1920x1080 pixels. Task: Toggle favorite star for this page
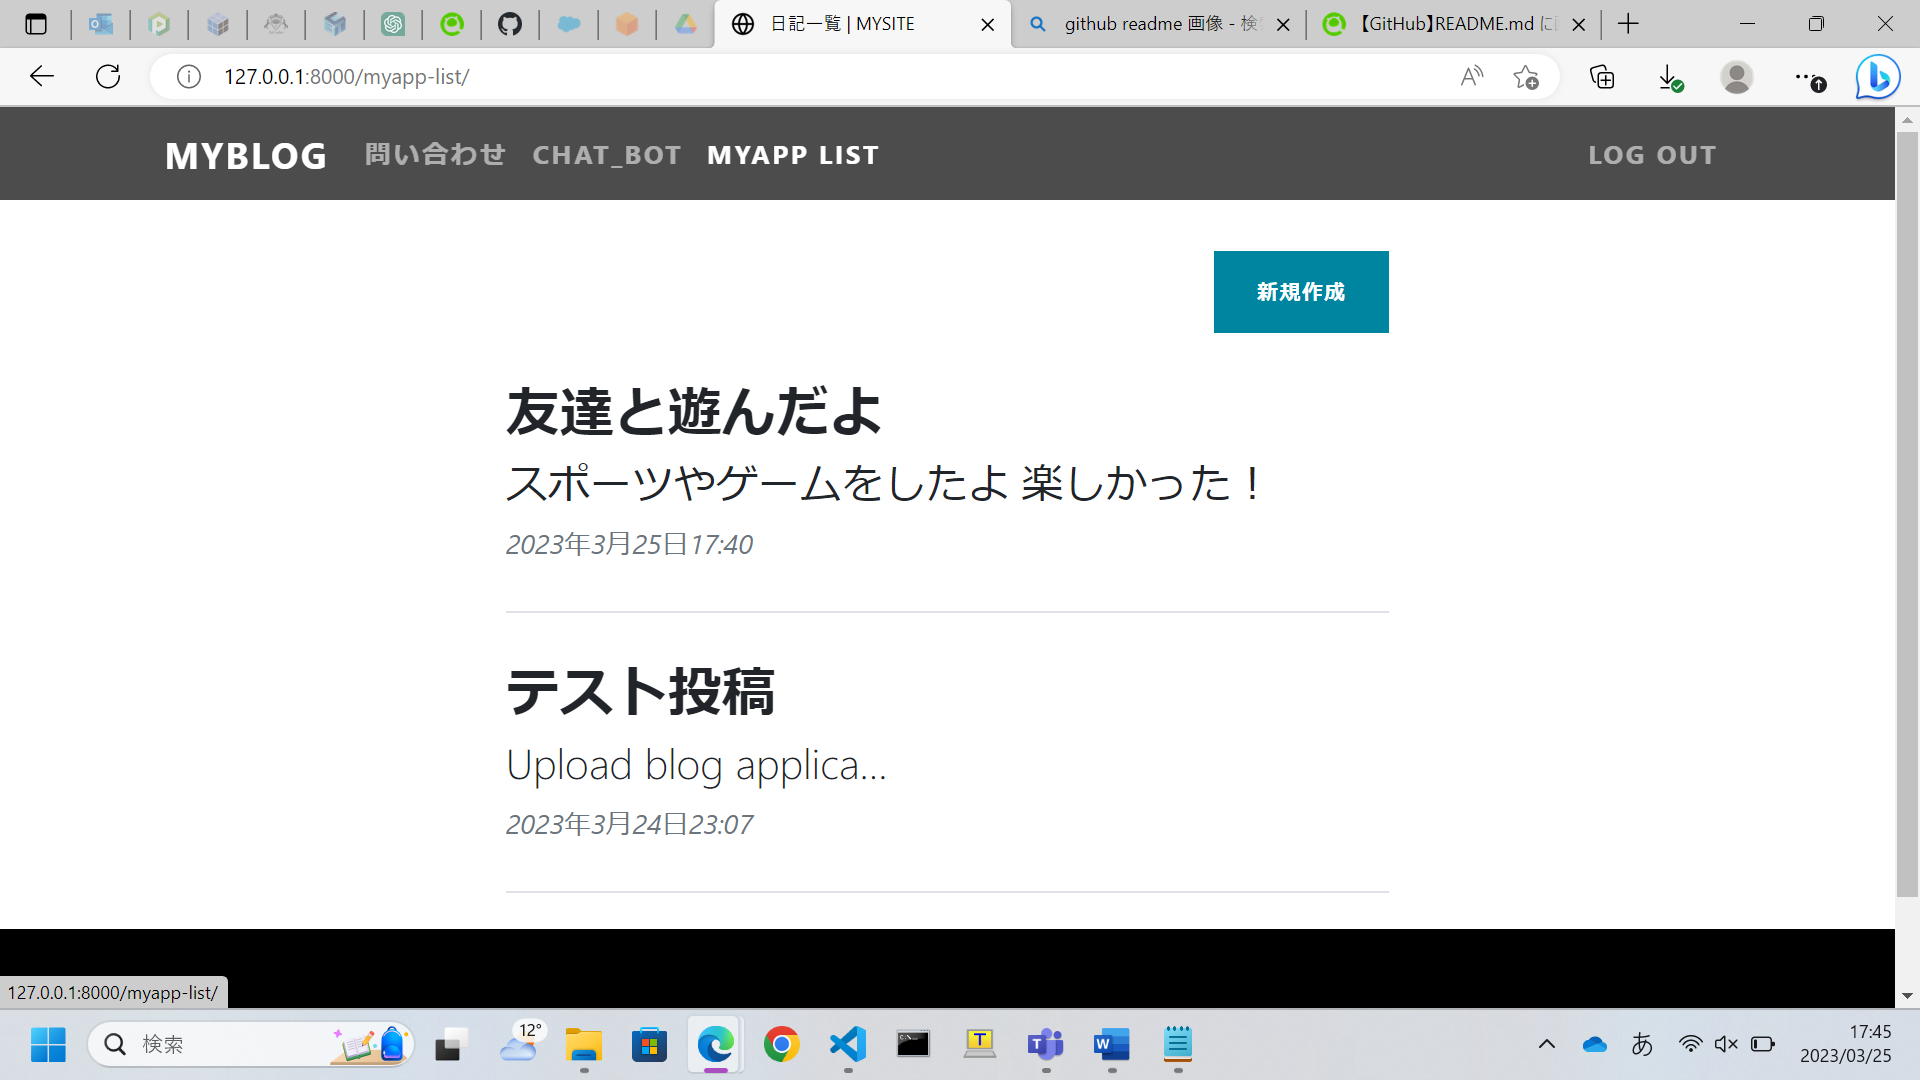pyautogui.click(x=1526, y=76)
